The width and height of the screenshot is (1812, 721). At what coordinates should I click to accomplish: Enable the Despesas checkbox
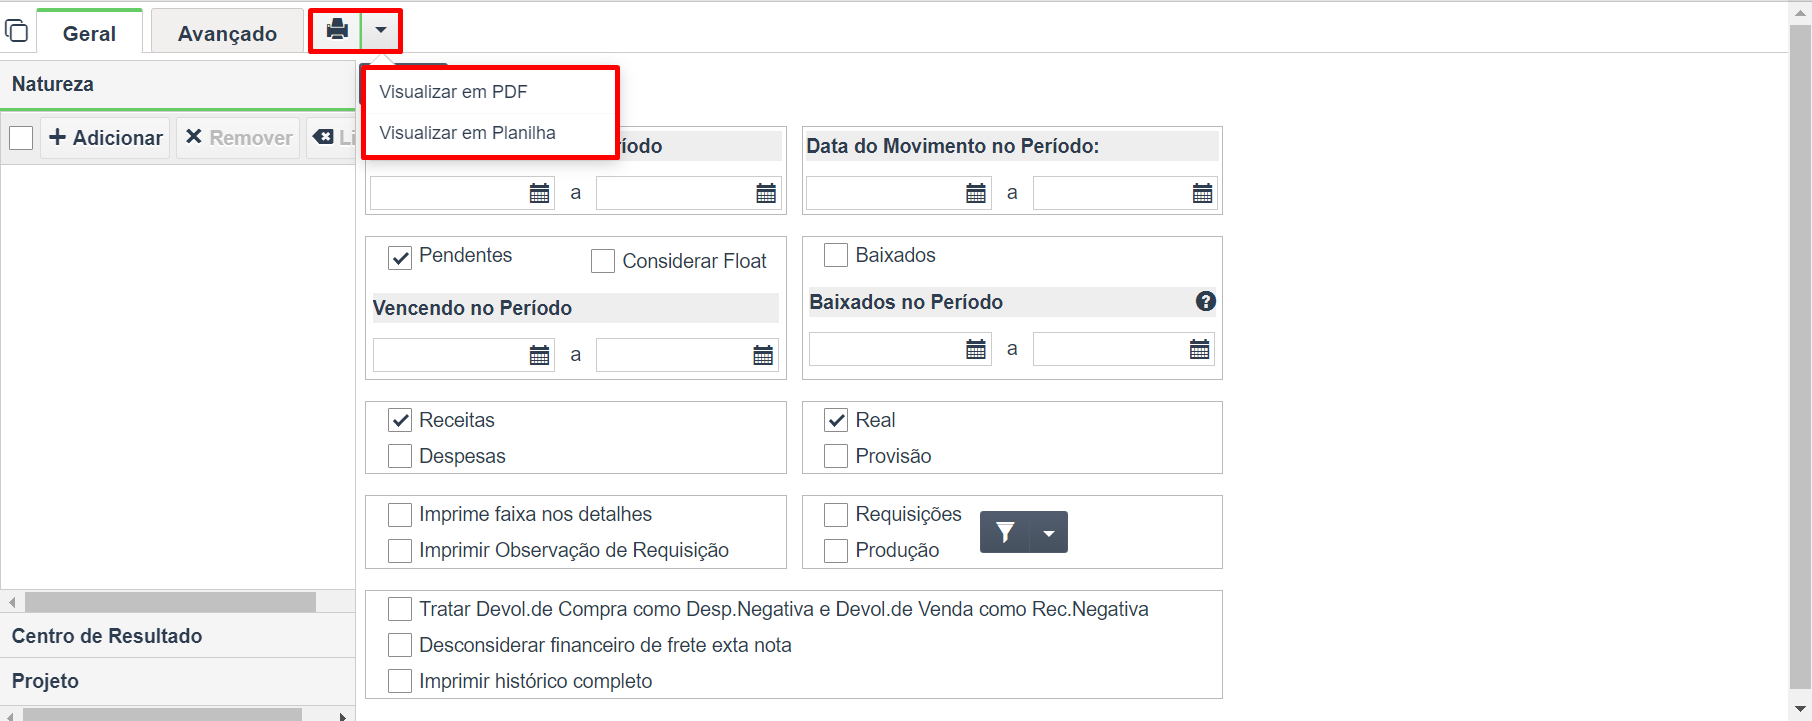400,456
